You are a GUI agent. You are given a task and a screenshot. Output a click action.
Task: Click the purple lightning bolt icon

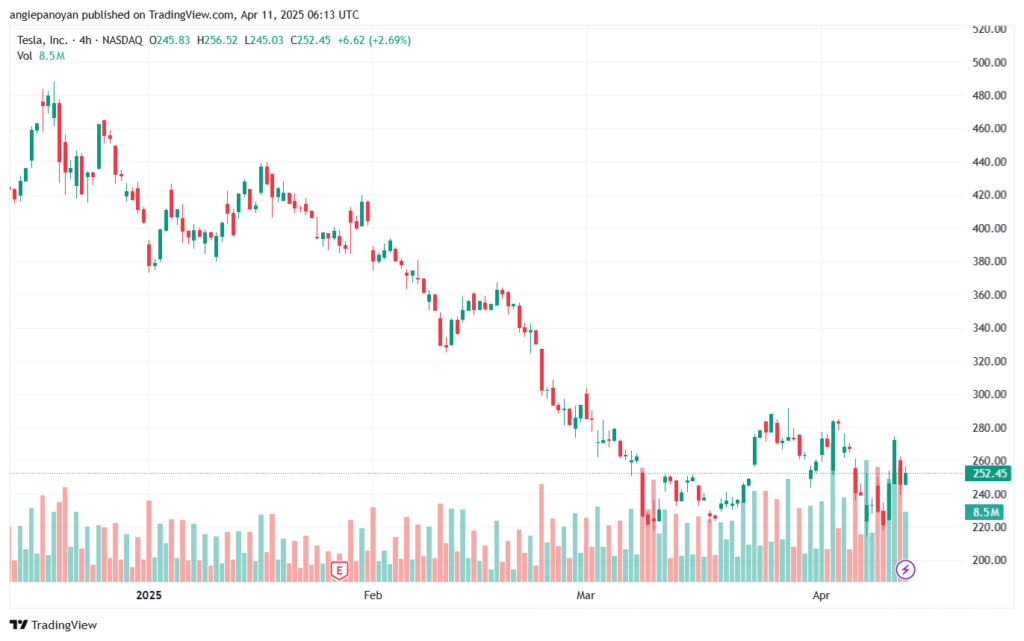tap(905, 569)
